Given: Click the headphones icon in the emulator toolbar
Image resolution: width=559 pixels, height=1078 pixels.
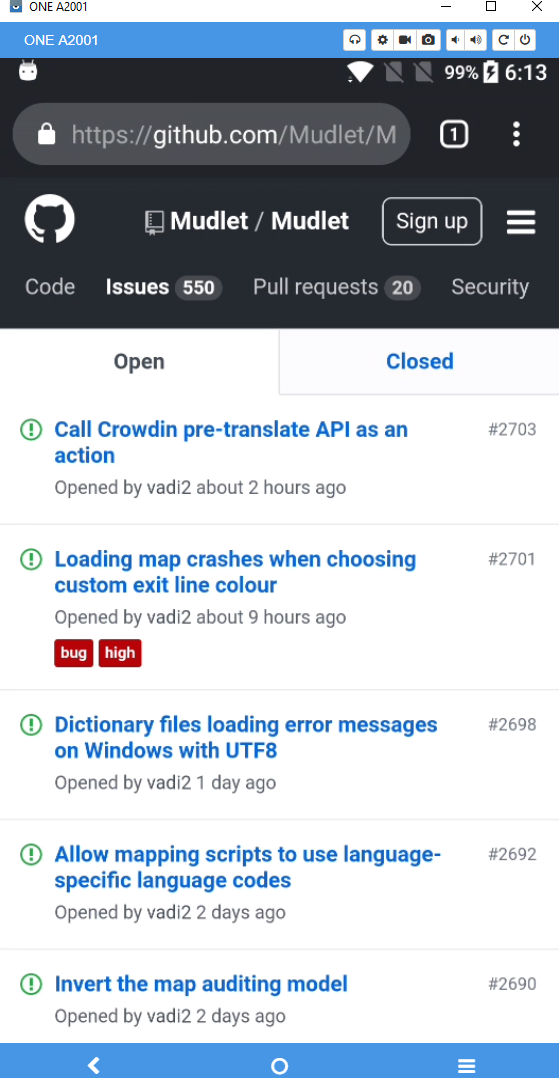Looking at the screenshot, I should click(x=355, y=40).
